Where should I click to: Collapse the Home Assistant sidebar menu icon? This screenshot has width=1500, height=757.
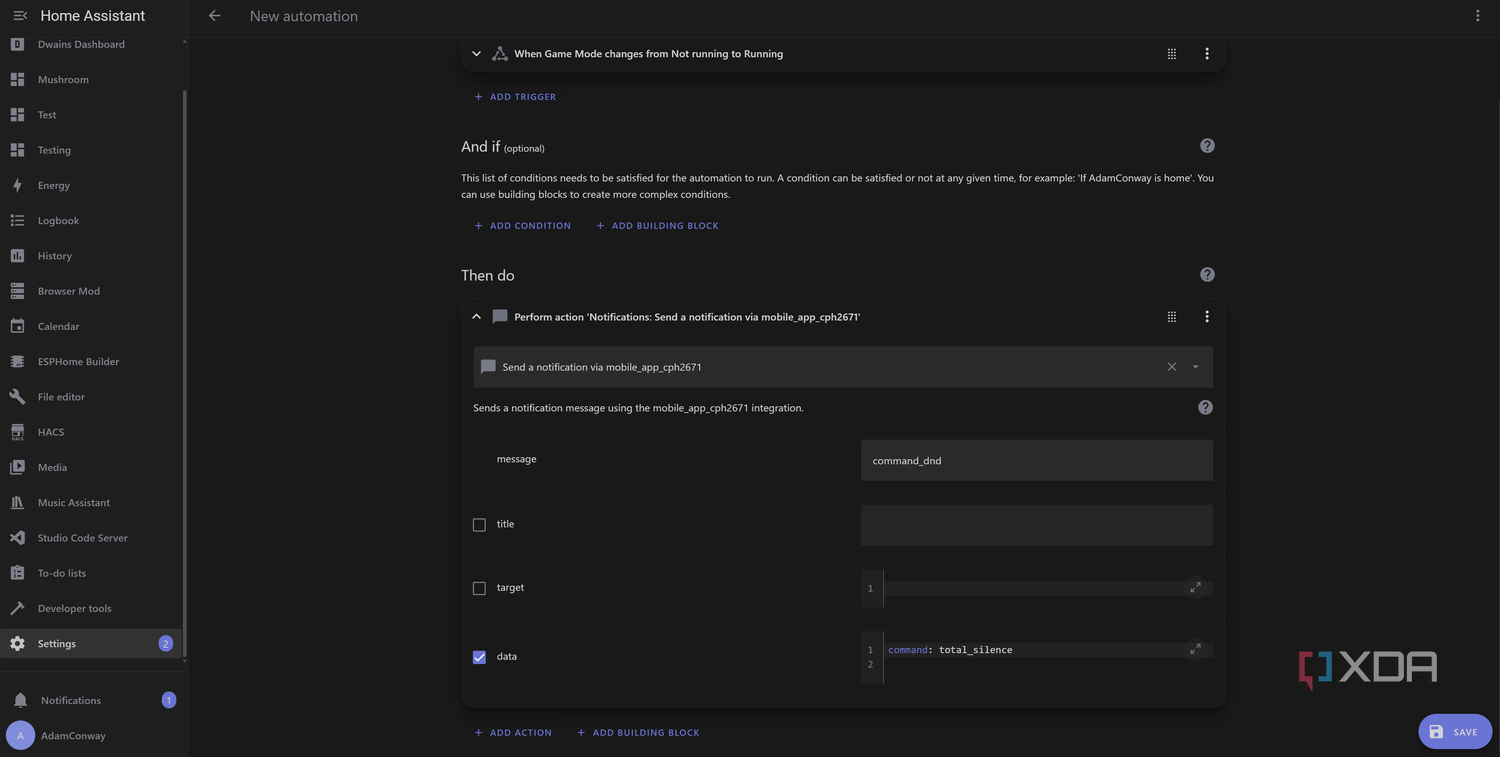[x=20, y=16]
